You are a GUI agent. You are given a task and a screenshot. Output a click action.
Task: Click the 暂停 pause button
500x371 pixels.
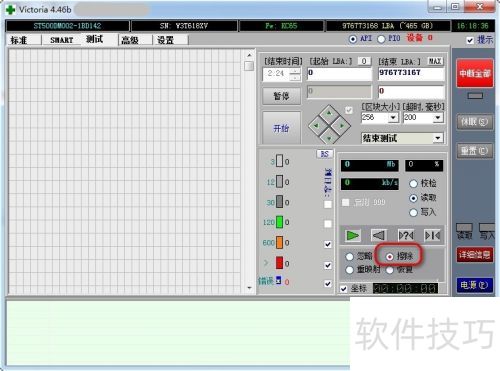281,96
